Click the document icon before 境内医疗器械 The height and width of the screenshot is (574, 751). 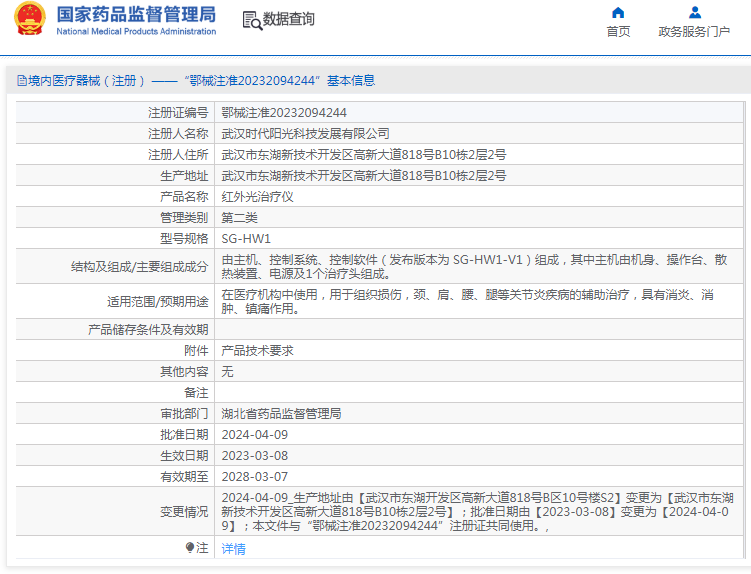[x=22, y=80]
